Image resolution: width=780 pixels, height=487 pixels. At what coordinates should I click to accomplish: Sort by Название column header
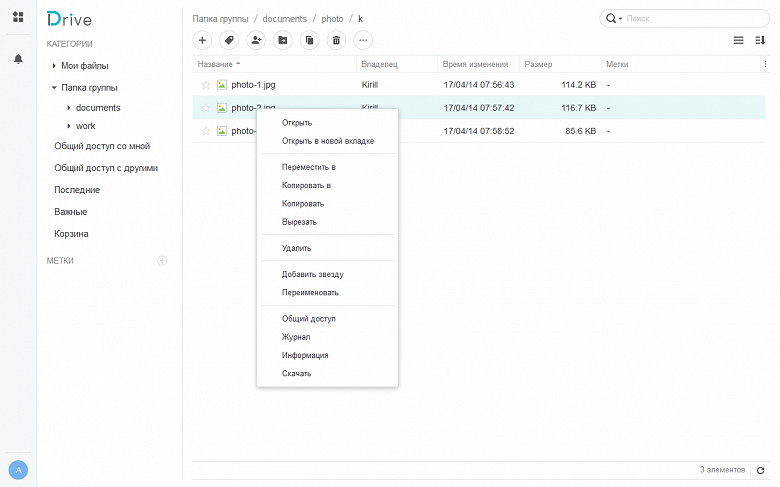tap(215, 64)
